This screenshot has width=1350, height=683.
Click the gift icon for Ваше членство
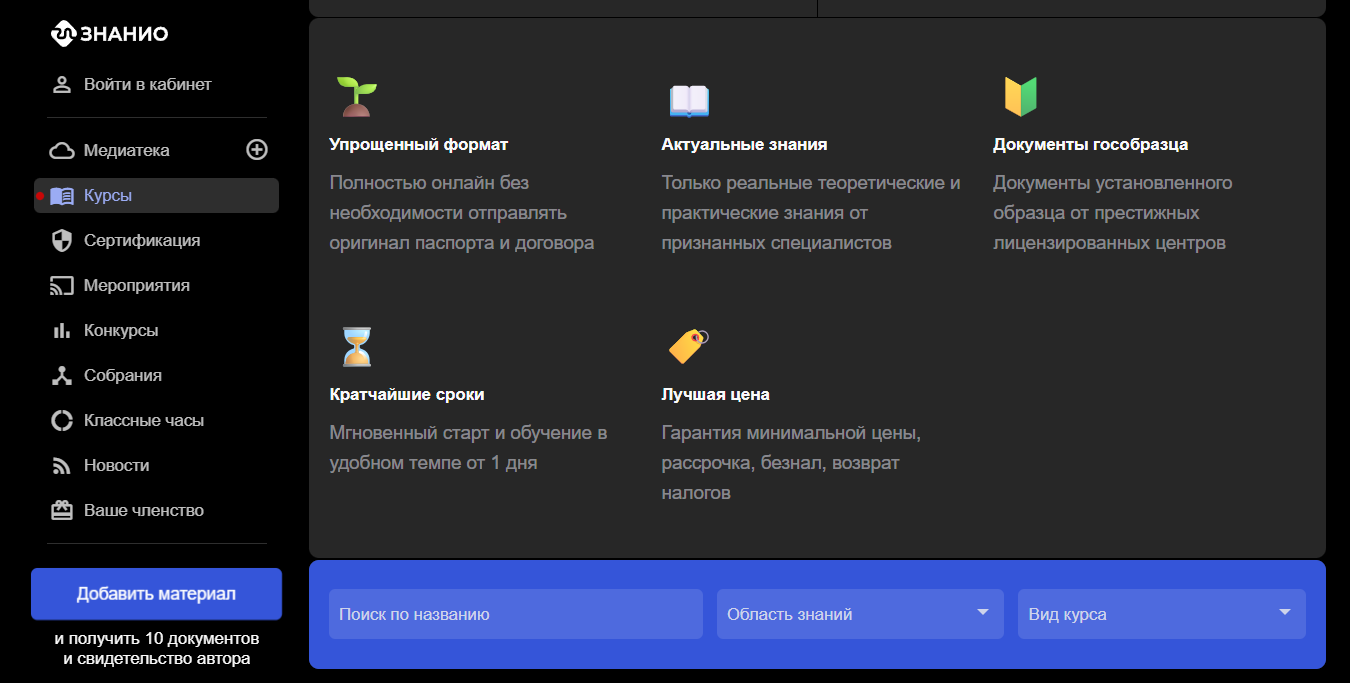point(62,511)
